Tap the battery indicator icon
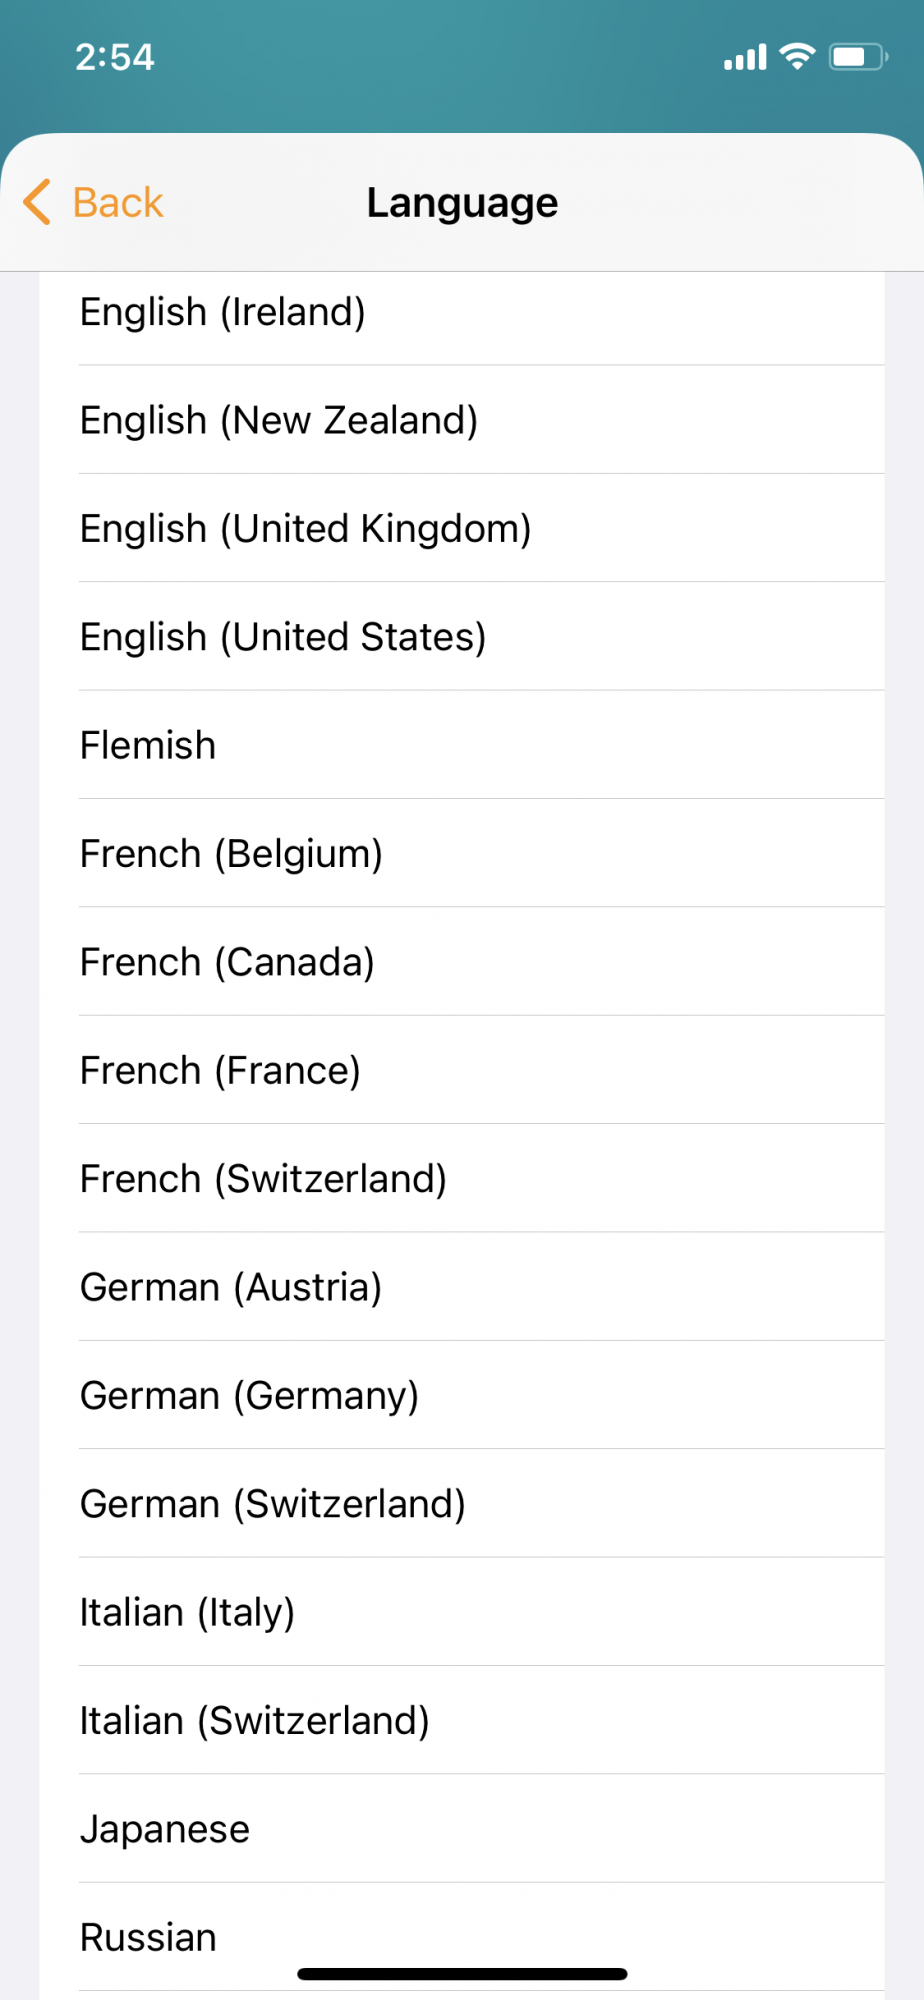 click(858, 56)
